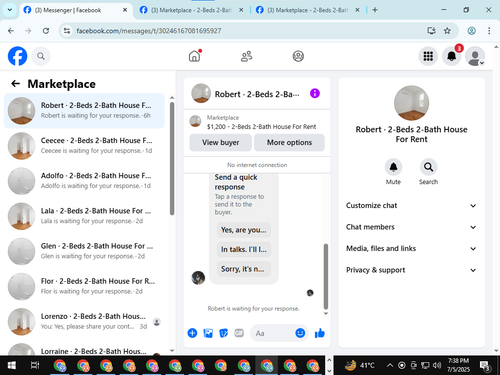Viewport: 500px width, 375px height.
Task: Click the message input field Aa
Action: pyautogui.click(x=273, y=333)
